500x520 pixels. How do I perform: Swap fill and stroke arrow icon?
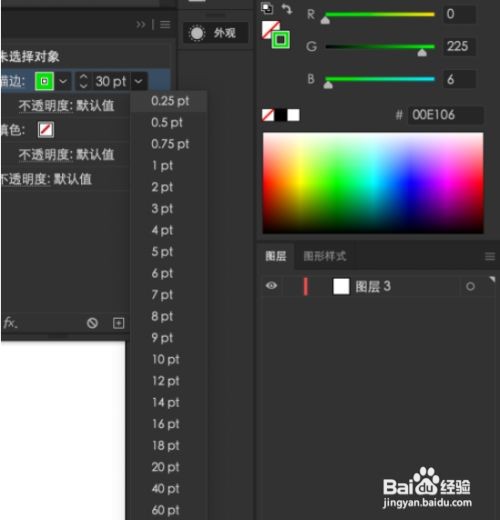click(286, 9)
